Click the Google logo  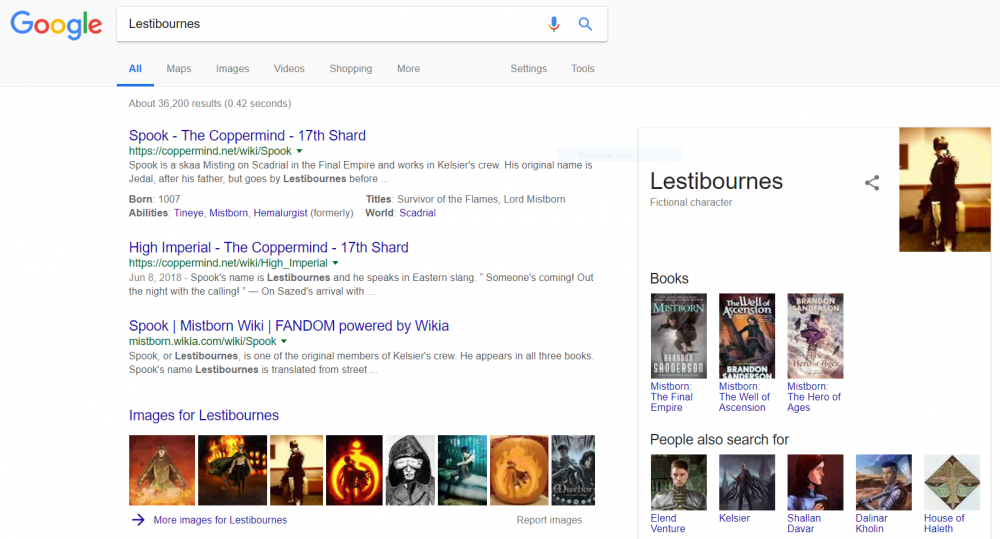coord(56,25)
